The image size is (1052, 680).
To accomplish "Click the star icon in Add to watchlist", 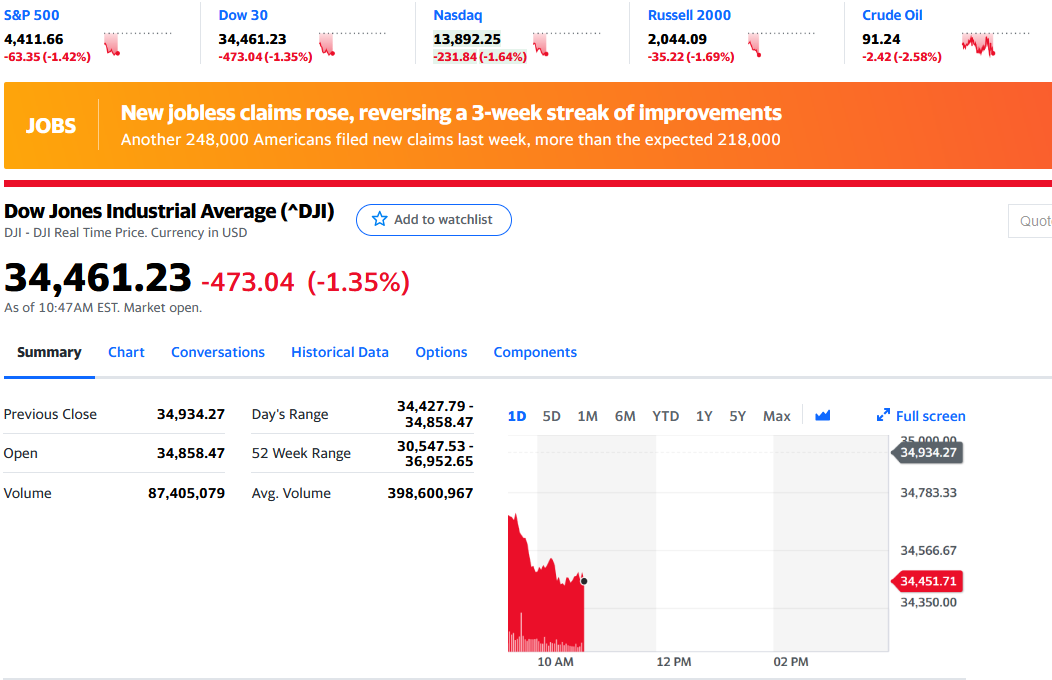I will point(380,219).
